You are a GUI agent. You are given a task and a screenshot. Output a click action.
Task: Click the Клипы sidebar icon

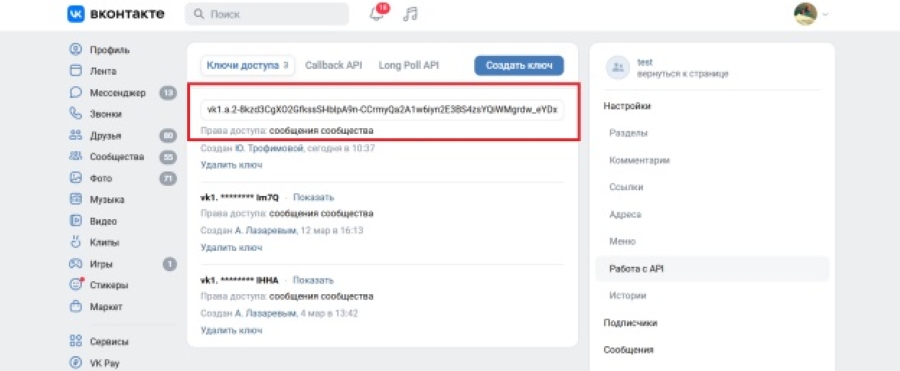pyautogui.click(x=76, y=242)
